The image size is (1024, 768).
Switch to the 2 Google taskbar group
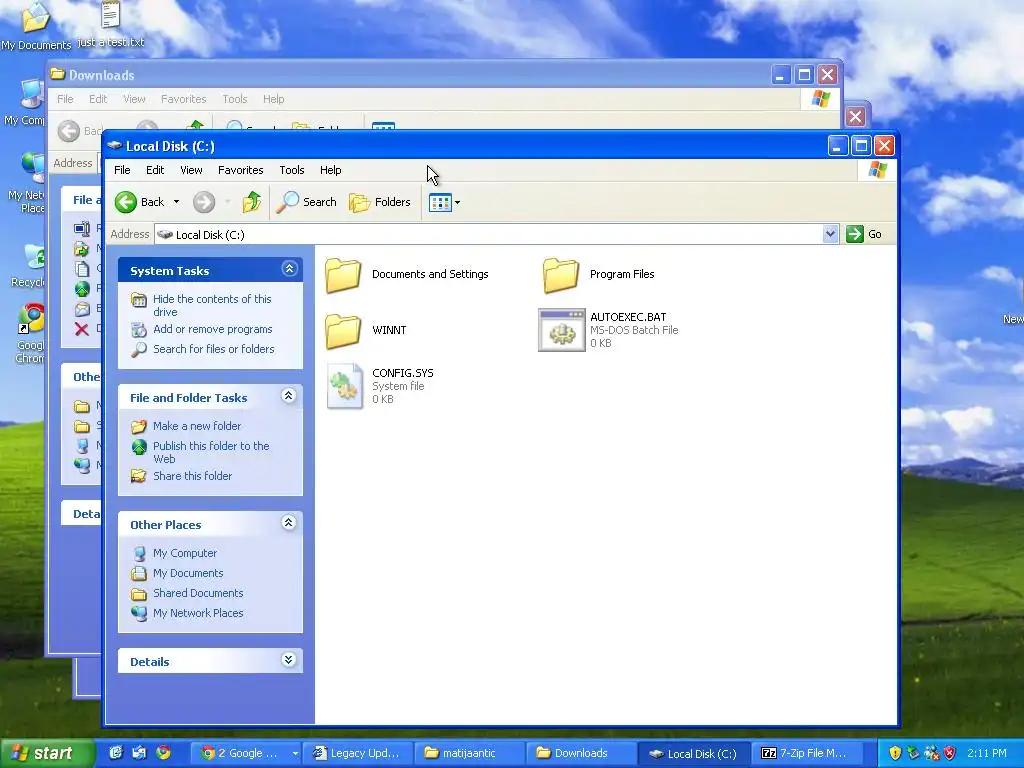248,753
